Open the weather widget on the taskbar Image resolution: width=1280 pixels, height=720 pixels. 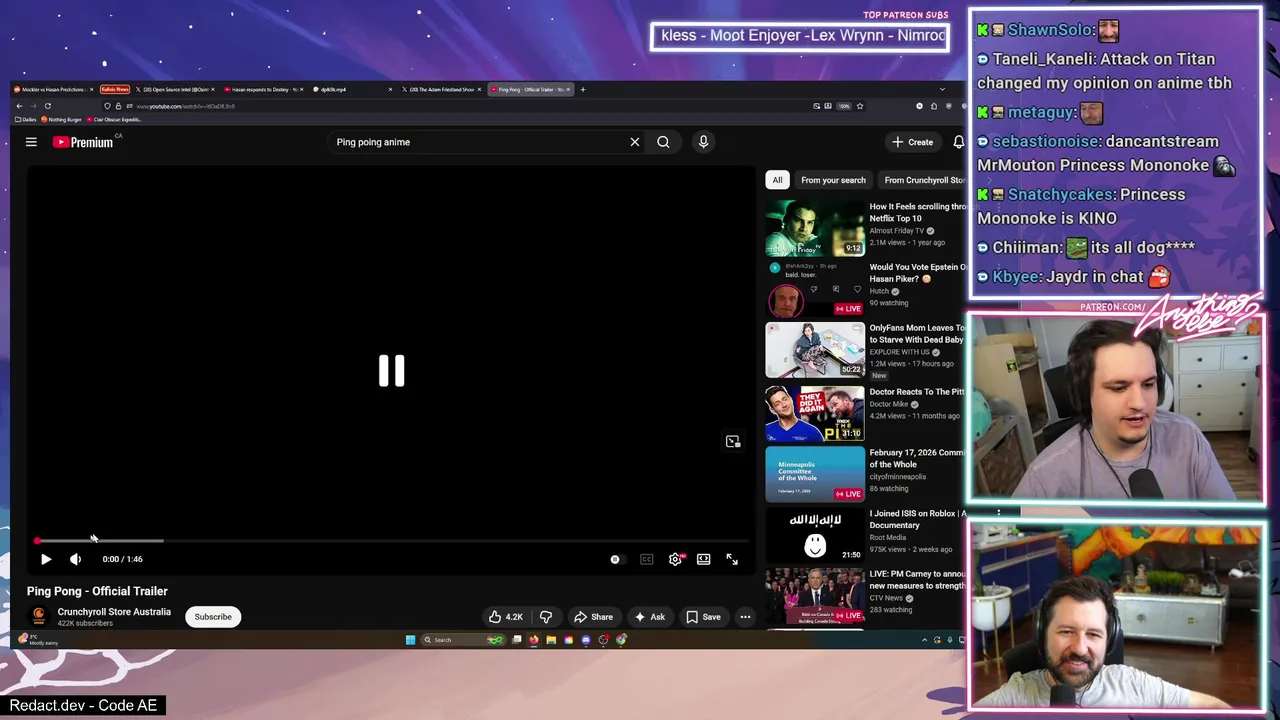point(38,640)
